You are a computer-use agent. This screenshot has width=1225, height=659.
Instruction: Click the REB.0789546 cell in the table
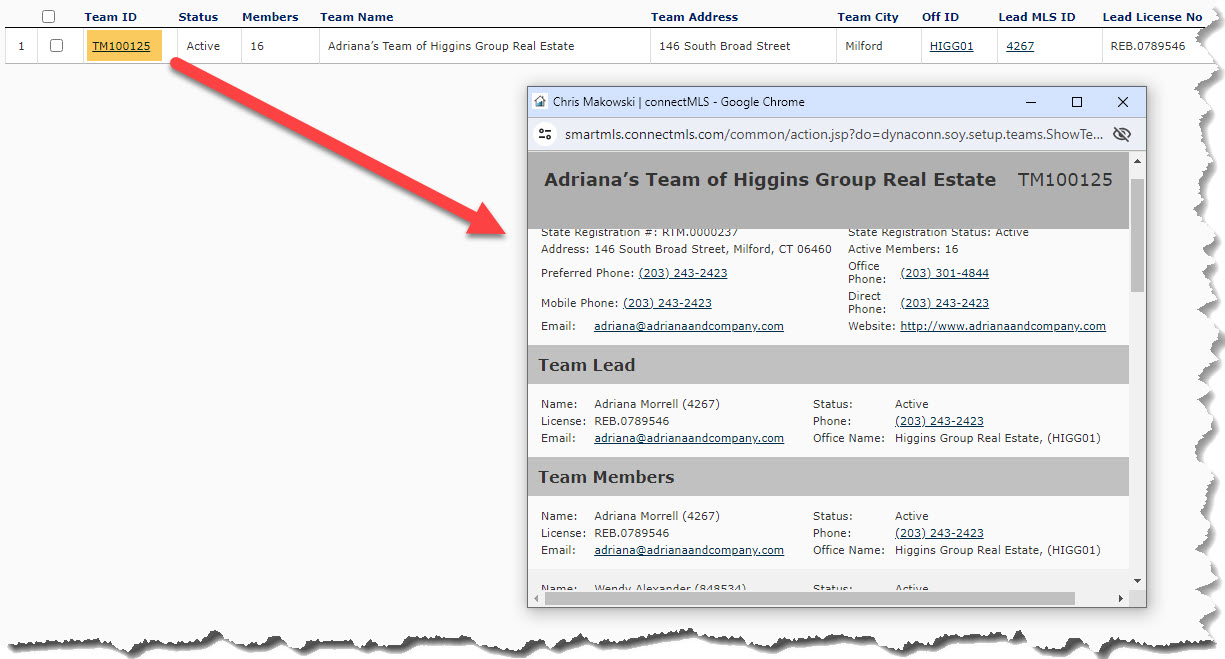click(x=1148, y=46)
